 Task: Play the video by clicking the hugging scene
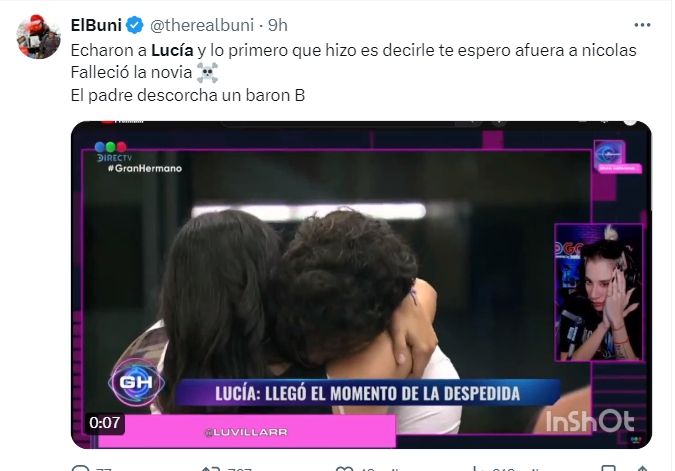coord(301,301)
